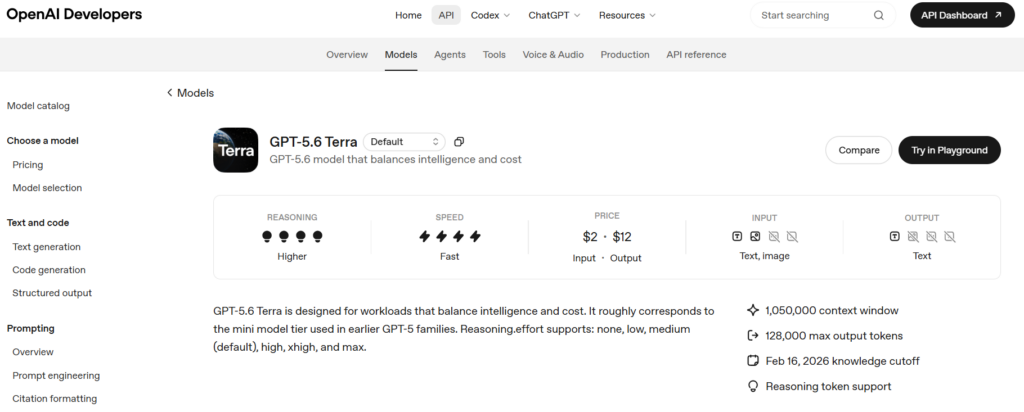Click Try in Playground button

tap(950, 150)
